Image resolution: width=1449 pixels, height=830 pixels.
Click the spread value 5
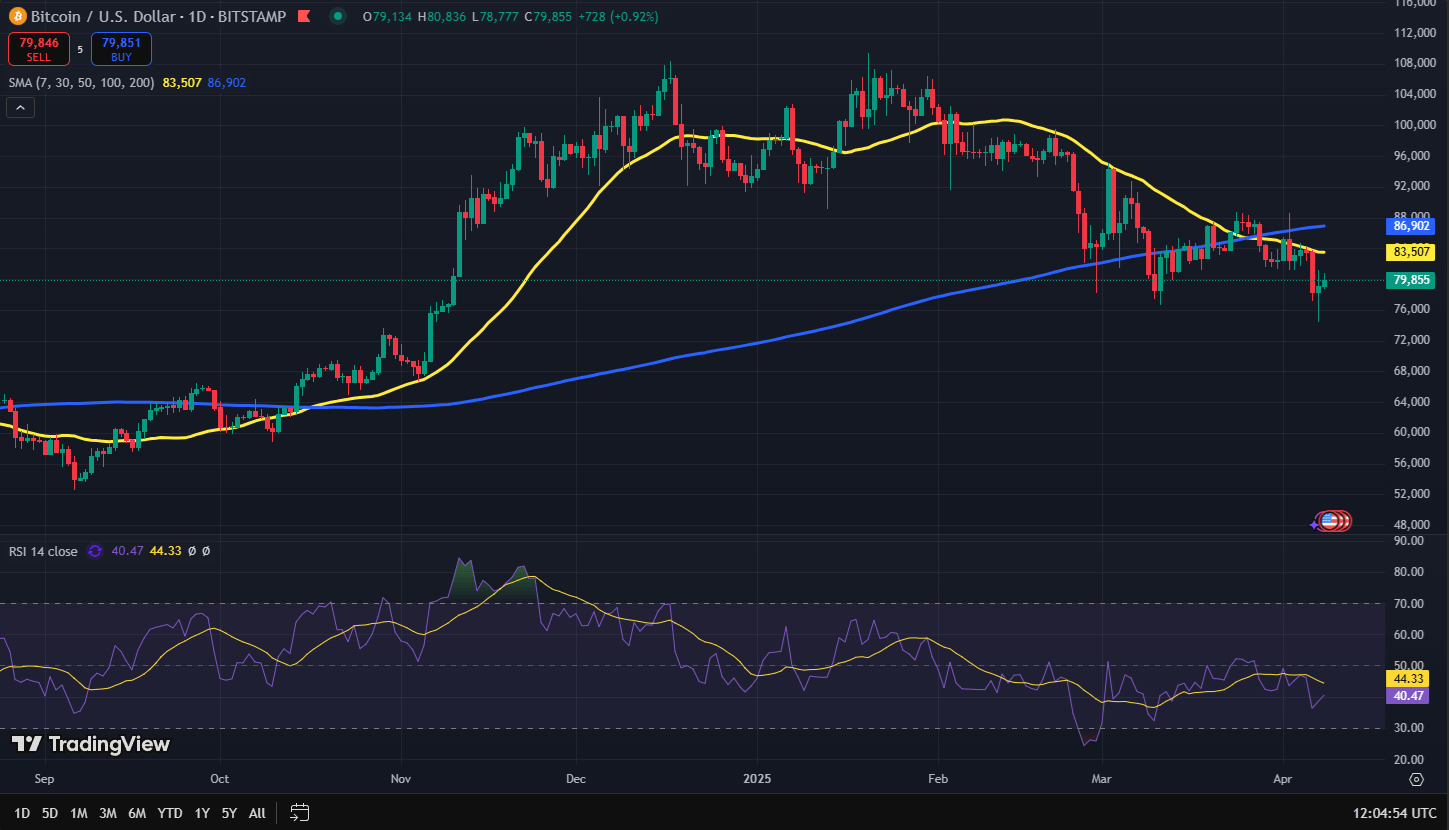80,49
